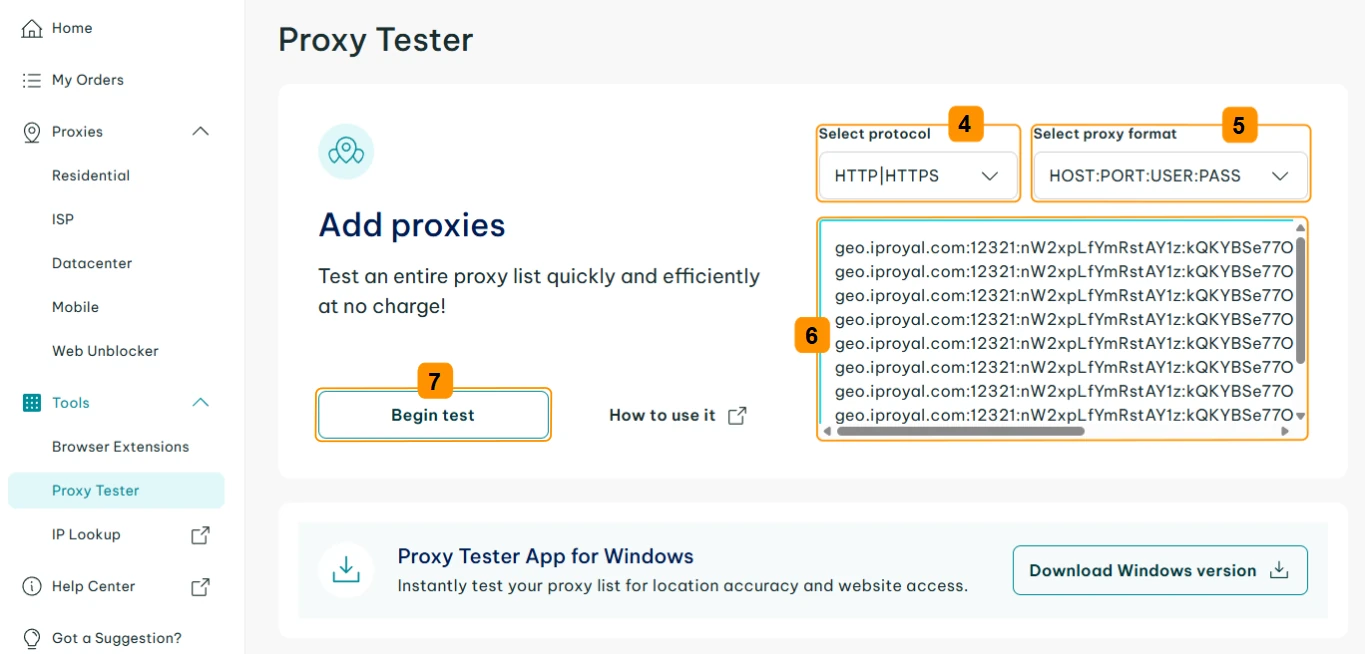Click the suggestion lightbulb icon

coord(32,638)
